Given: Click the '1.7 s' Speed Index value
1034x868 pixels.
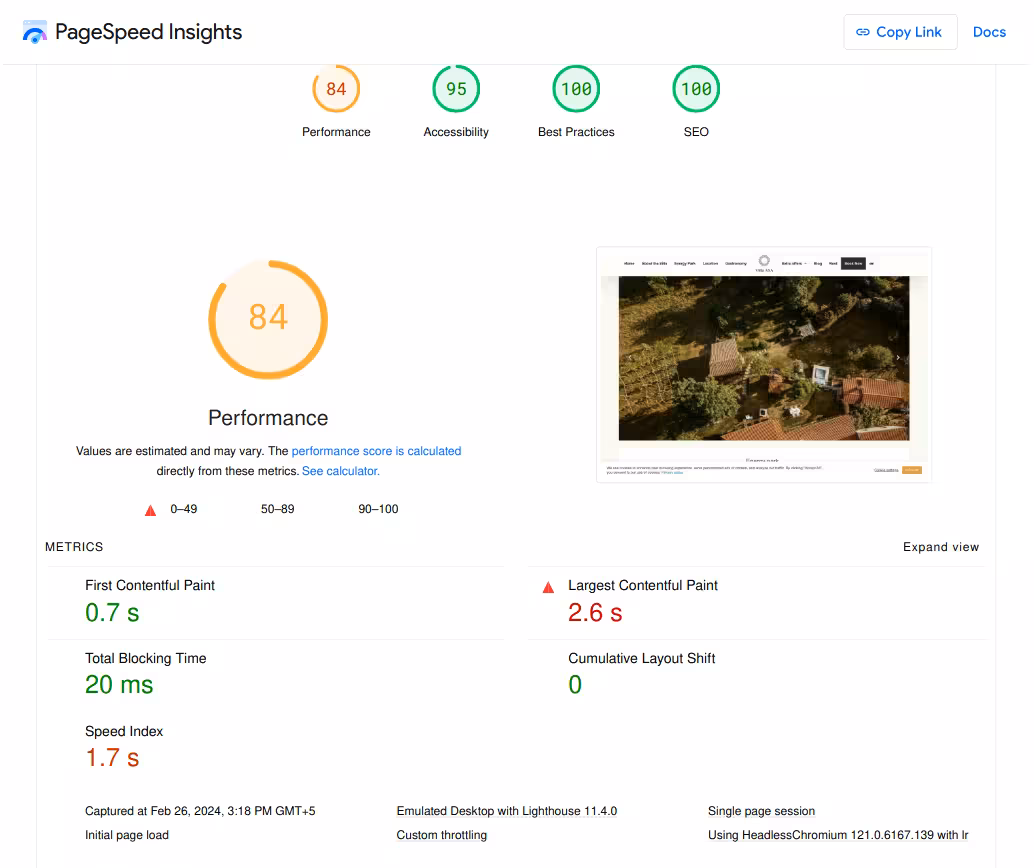Looking at the screenshot, I should point(112,758).
